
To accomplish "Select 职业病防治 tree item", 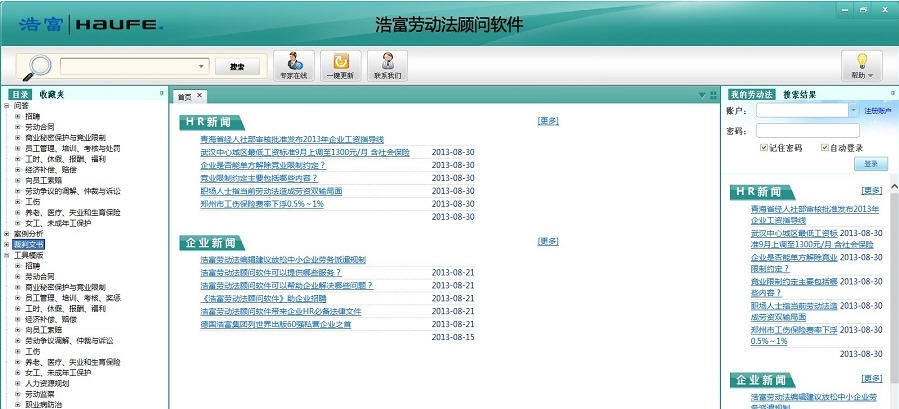I will [x=44, y=404].
